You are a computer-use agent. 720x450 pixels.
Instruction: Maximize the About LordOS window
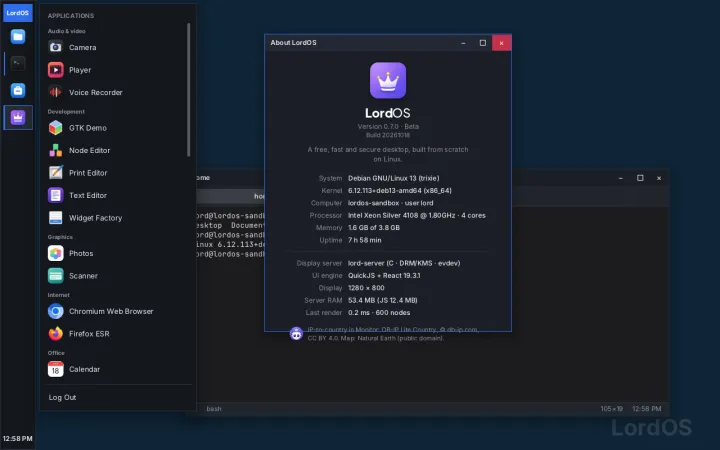tap(483, 43)
